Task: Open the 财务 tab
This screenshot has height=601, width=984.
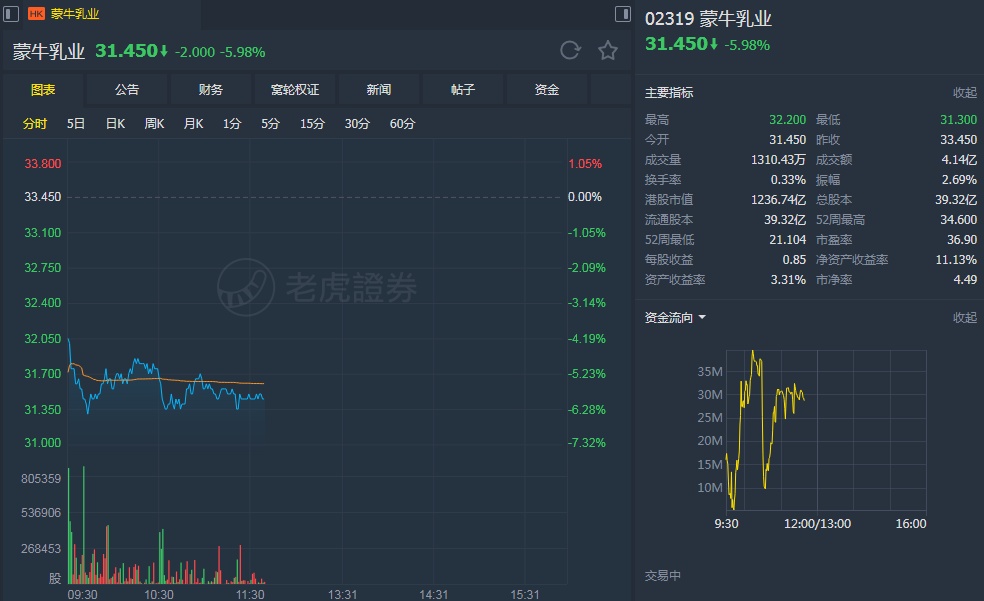Action: [211, 90]
